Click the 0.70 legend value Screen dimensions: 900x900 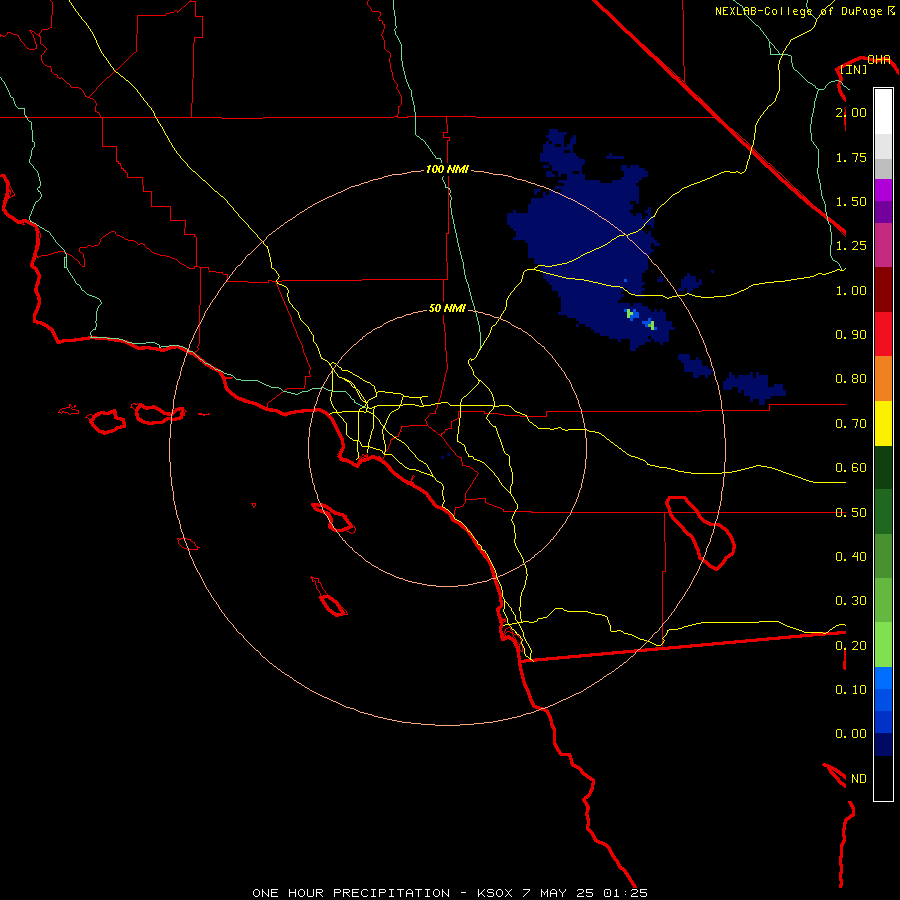point(851,424)
